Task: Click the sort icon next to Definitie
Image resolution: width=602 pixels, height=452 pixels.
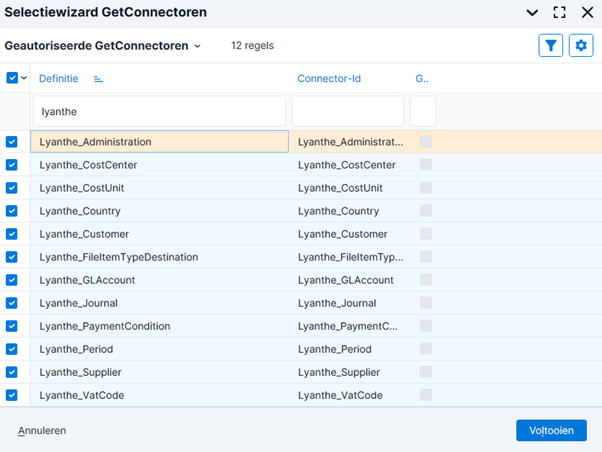Action: click(x=98, y=78)
